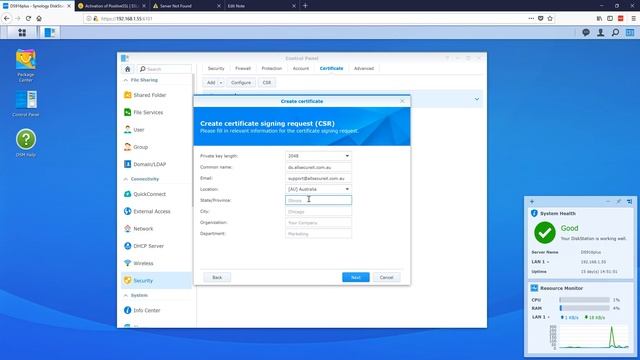Open DSM Help desktop icon

(x=26, y=143)
